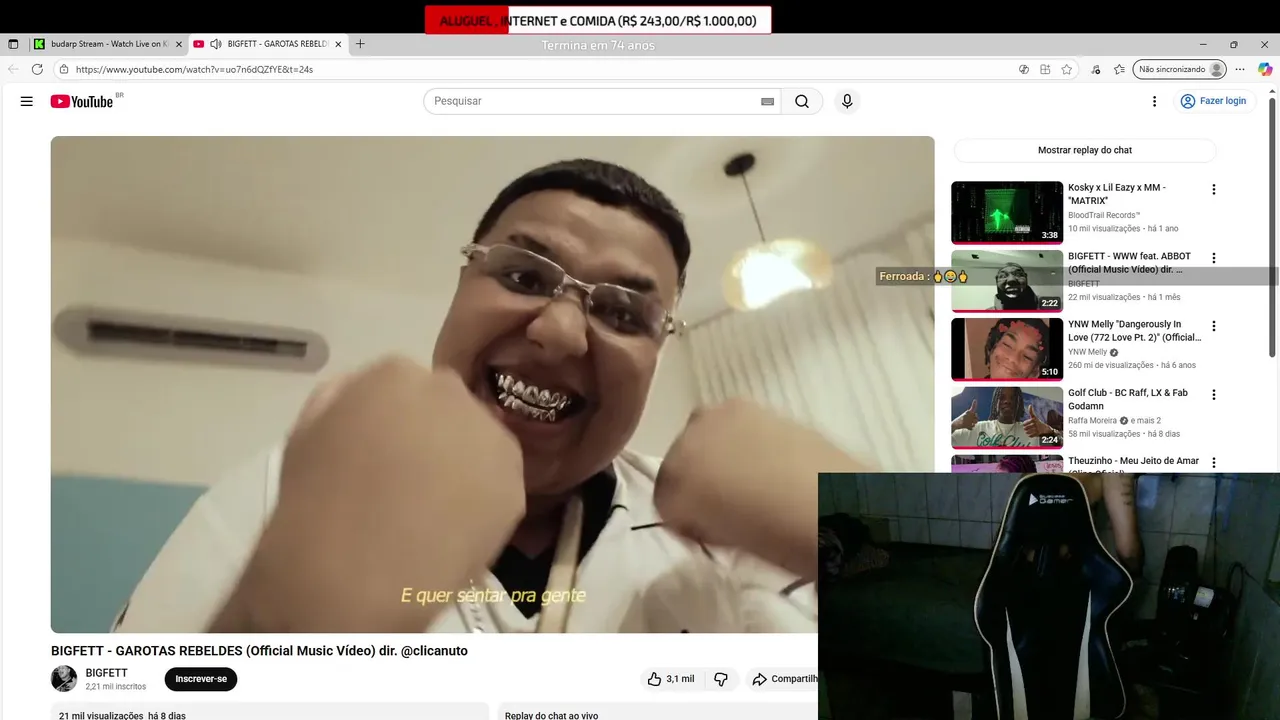This screenshot has width=1280, height=720.
Task: Open the BIGFETT WWW 2:22 thumbnail
Action: [1007, 281]
